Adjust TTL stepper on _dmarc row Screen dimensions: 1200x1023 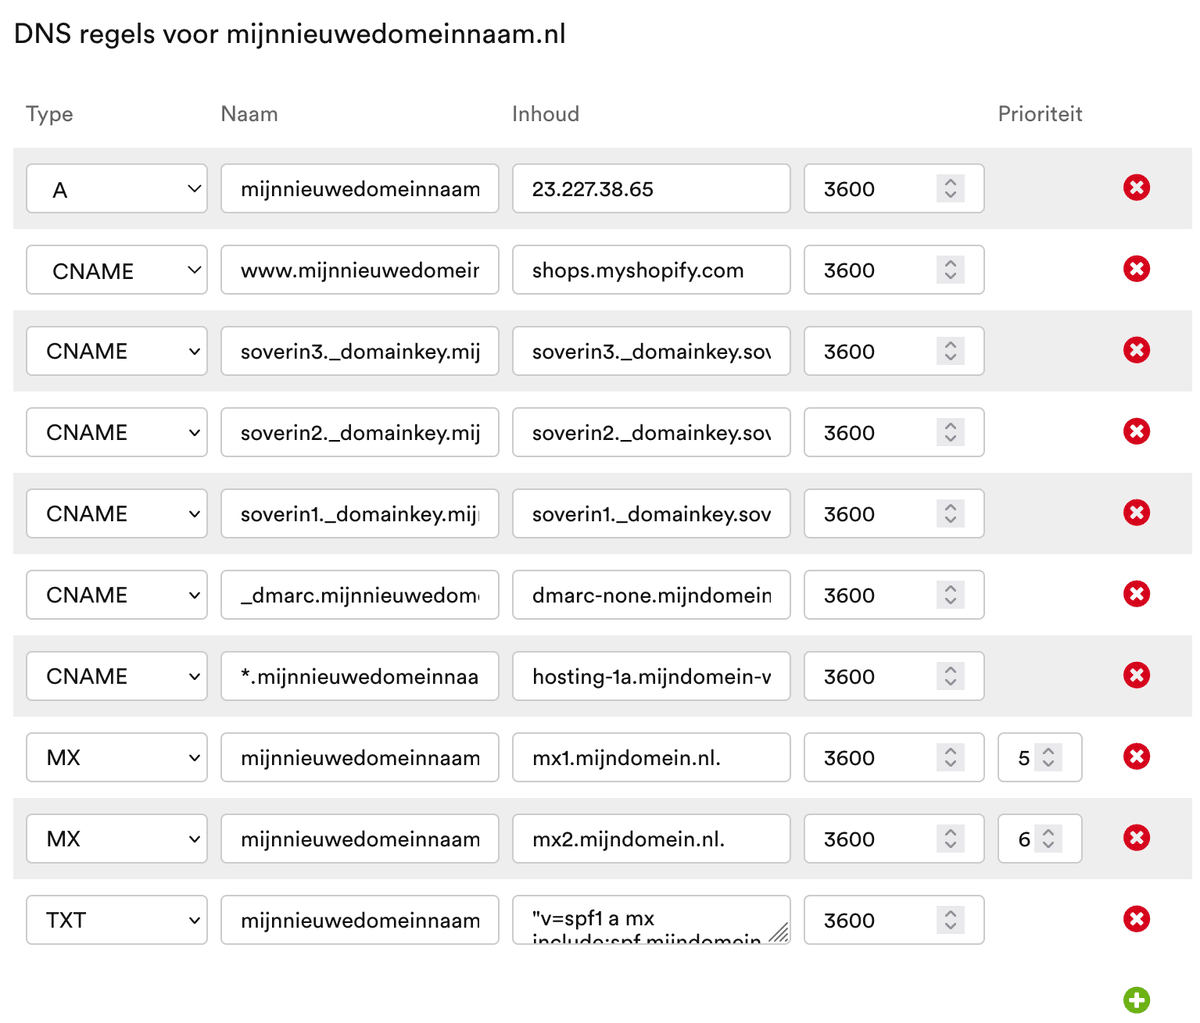[951, 595]
